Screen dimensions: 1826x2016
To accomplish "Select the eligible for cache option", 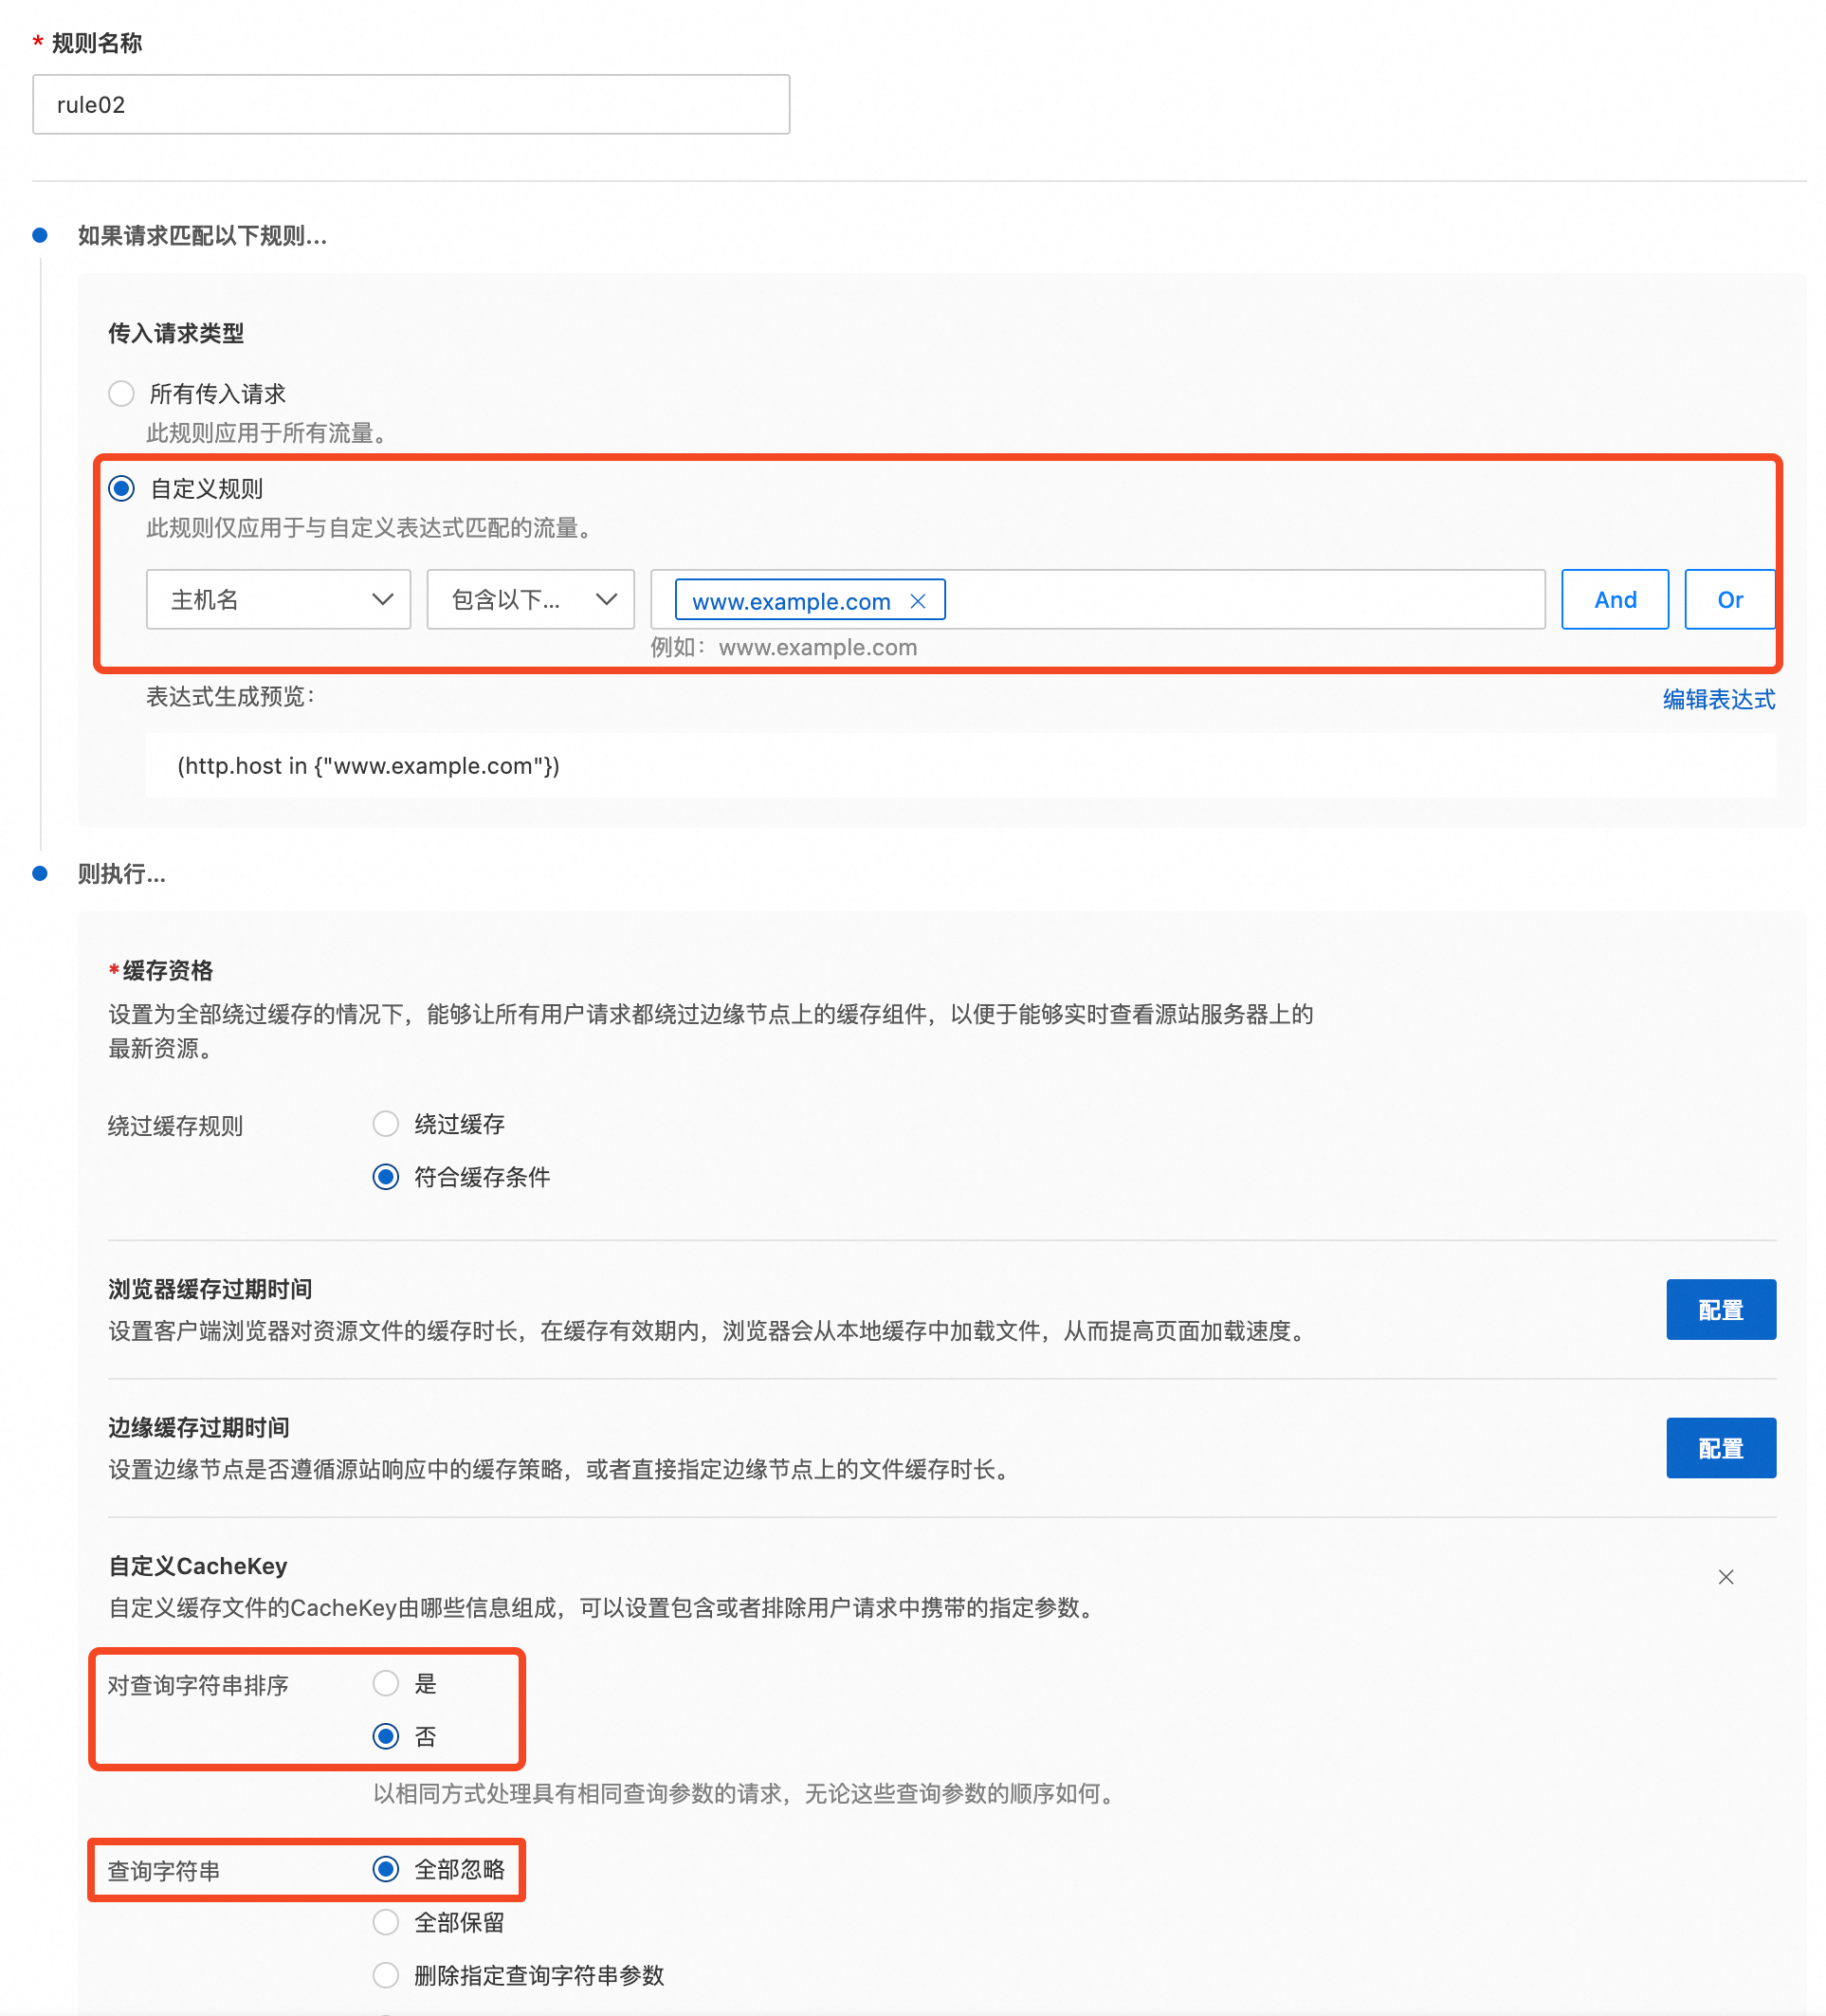I will pyautogui.click(x=386, y=1177).
